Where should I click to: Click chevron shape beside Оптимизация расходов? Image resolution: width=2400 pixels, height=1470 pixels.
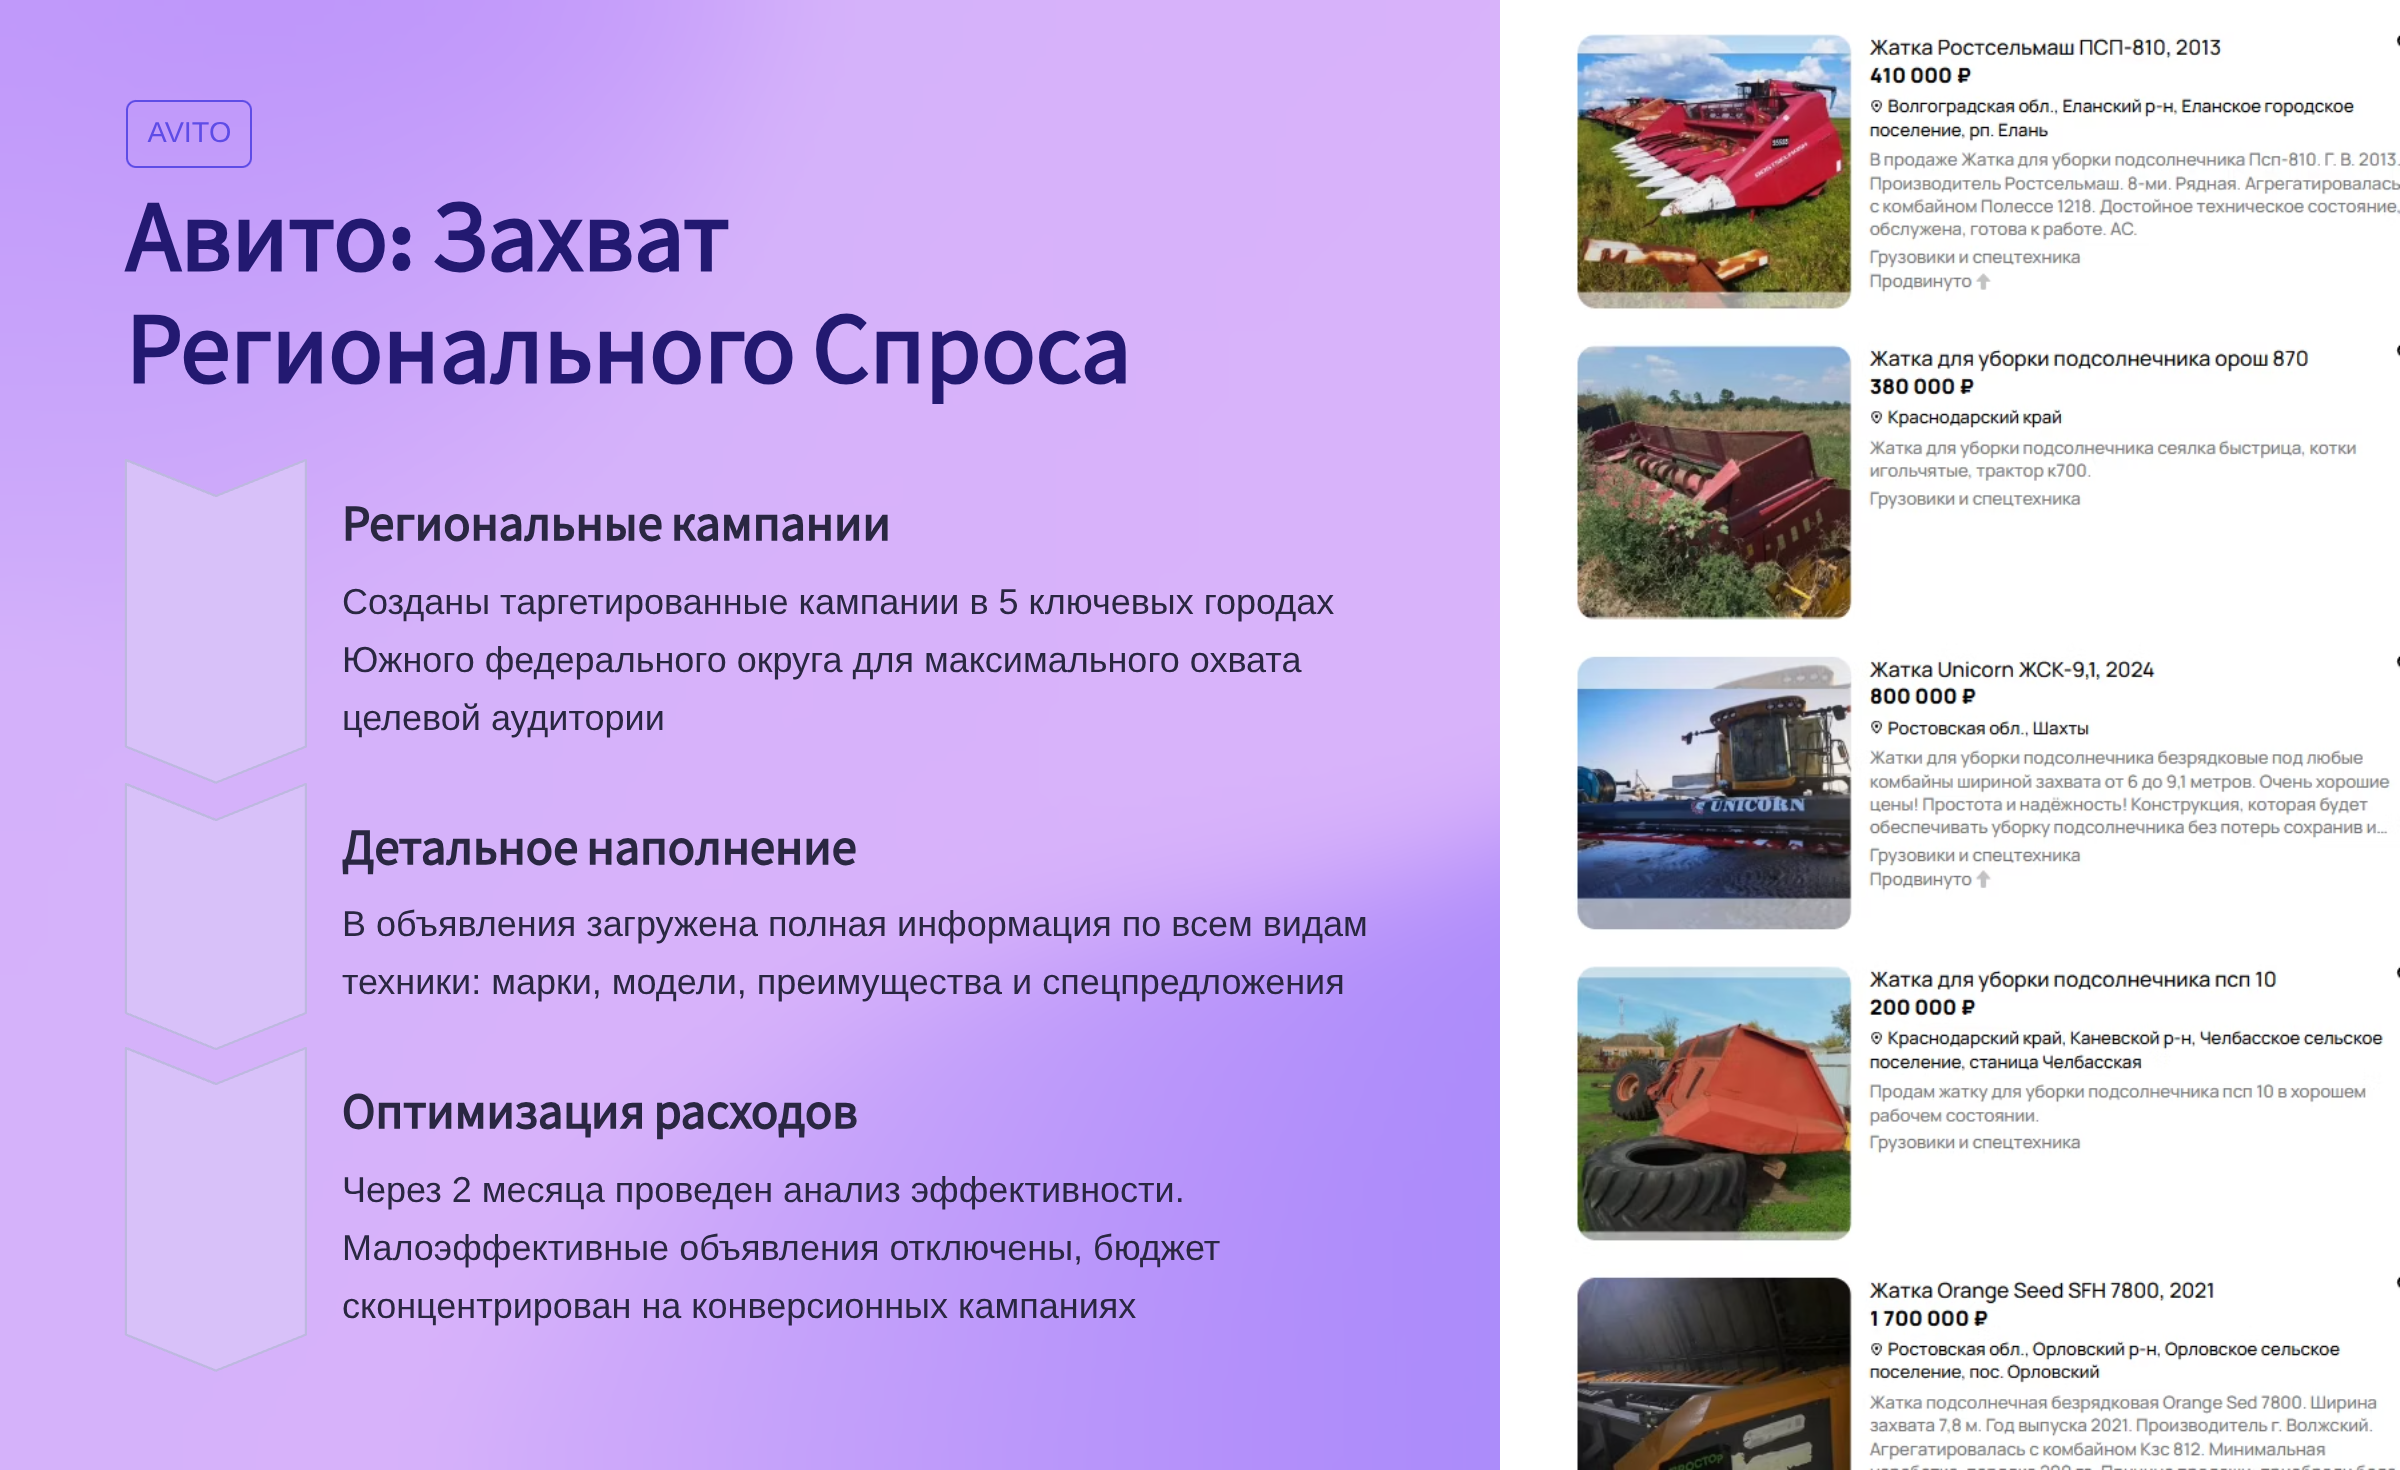(x=216, y=1208)
